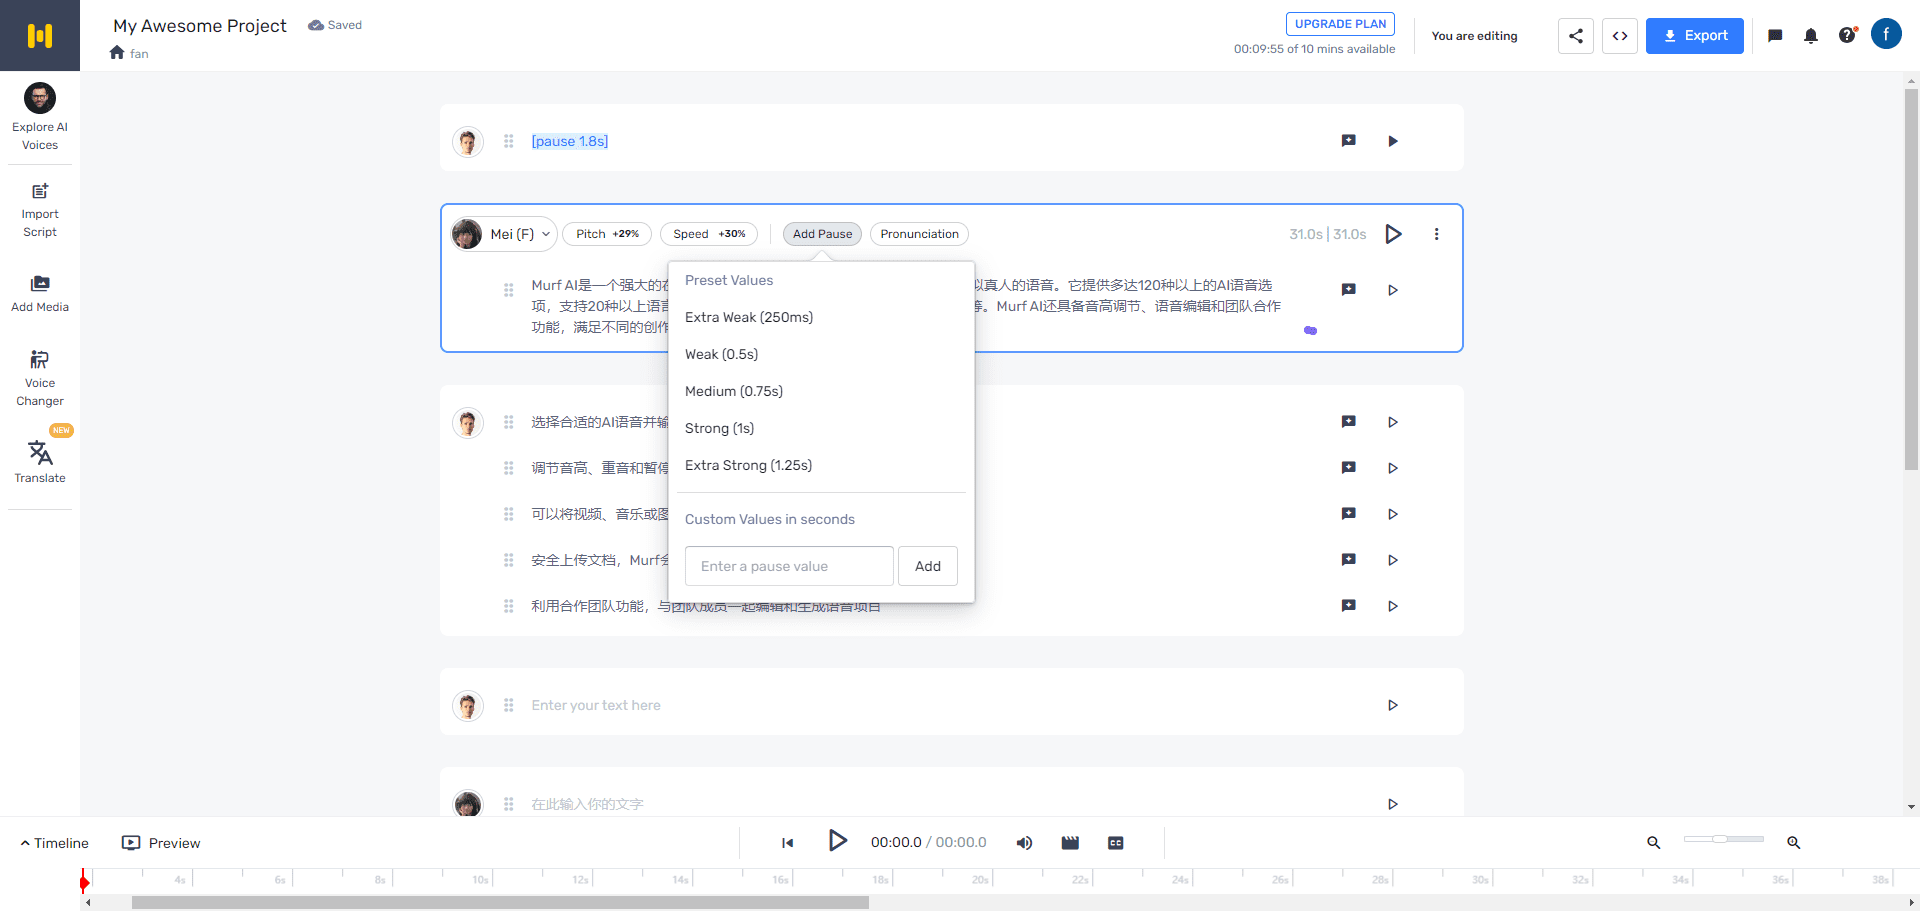The width and height of the screenshot is (1920, 911).
Task: Click the pause value input field
Action: pos(789,566)
